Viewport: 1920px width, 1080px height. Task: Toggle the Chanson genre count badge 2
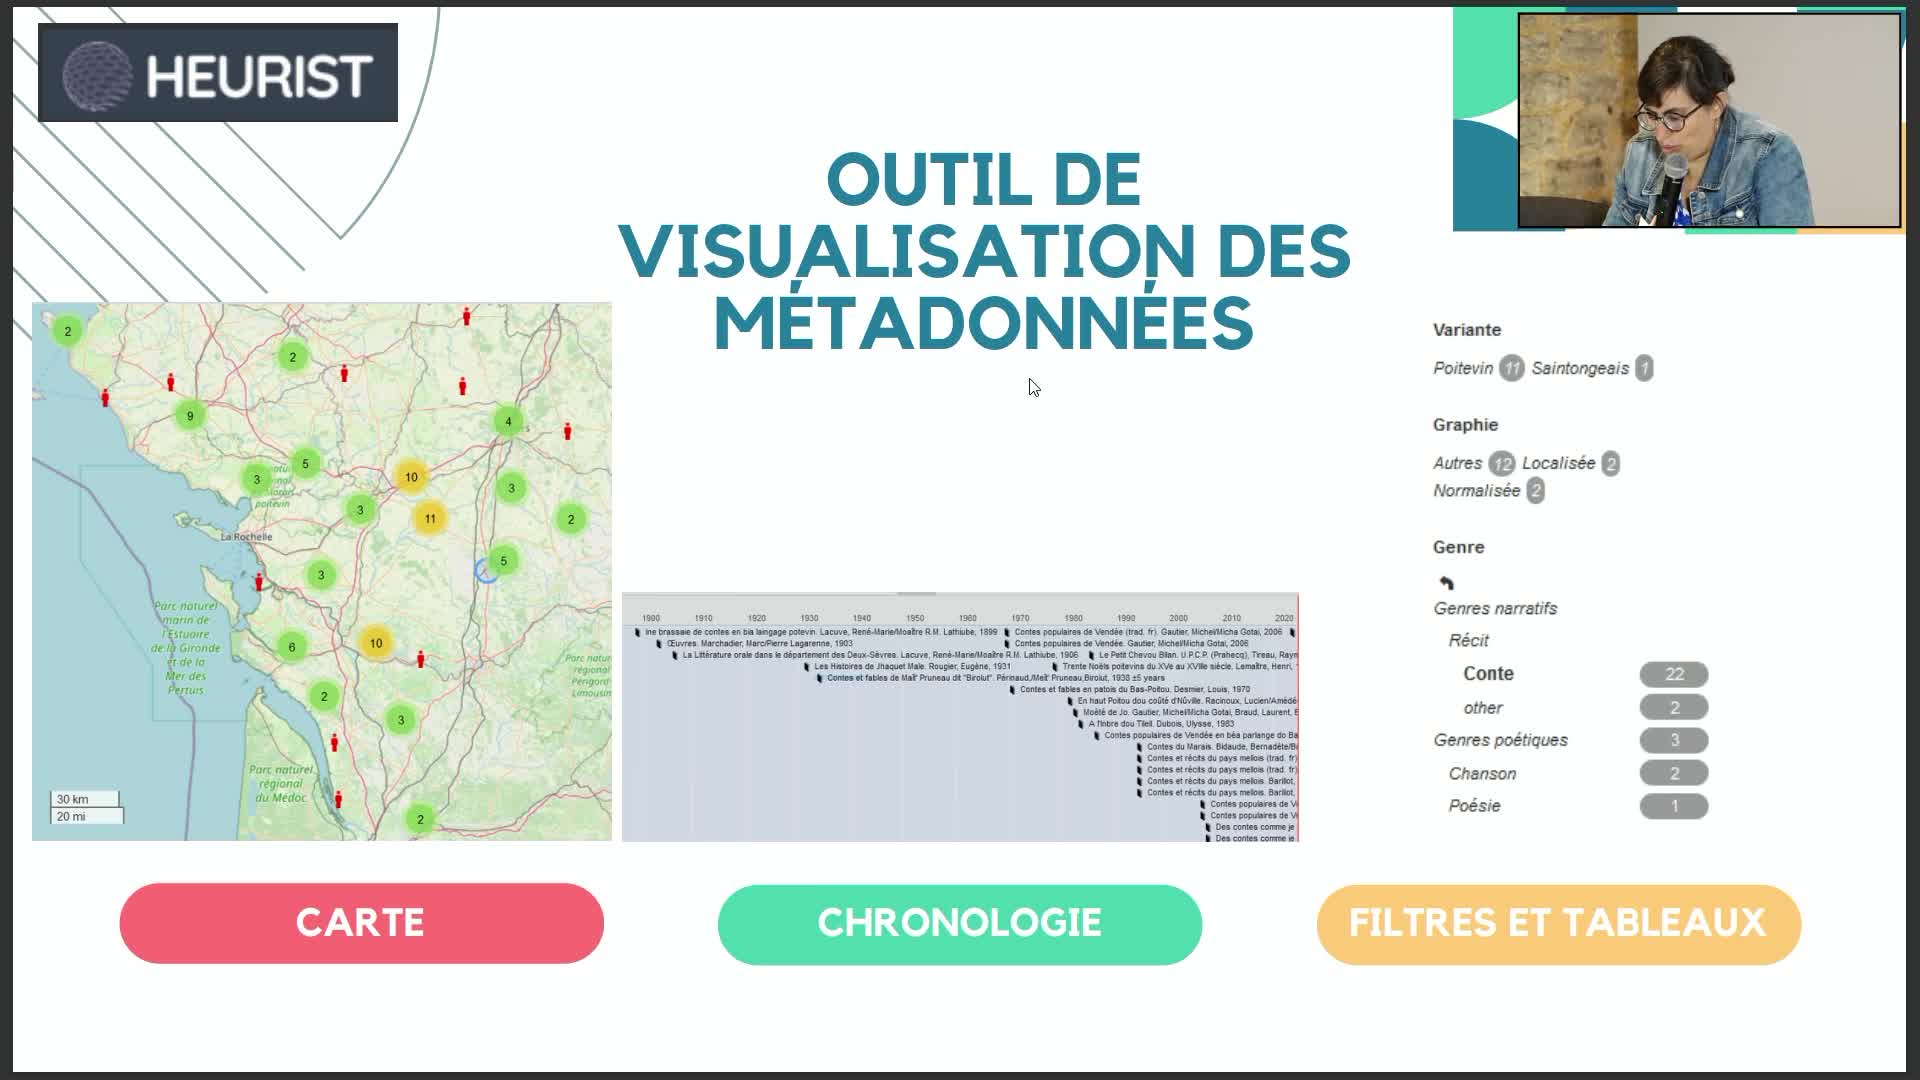pos(1673,773)
